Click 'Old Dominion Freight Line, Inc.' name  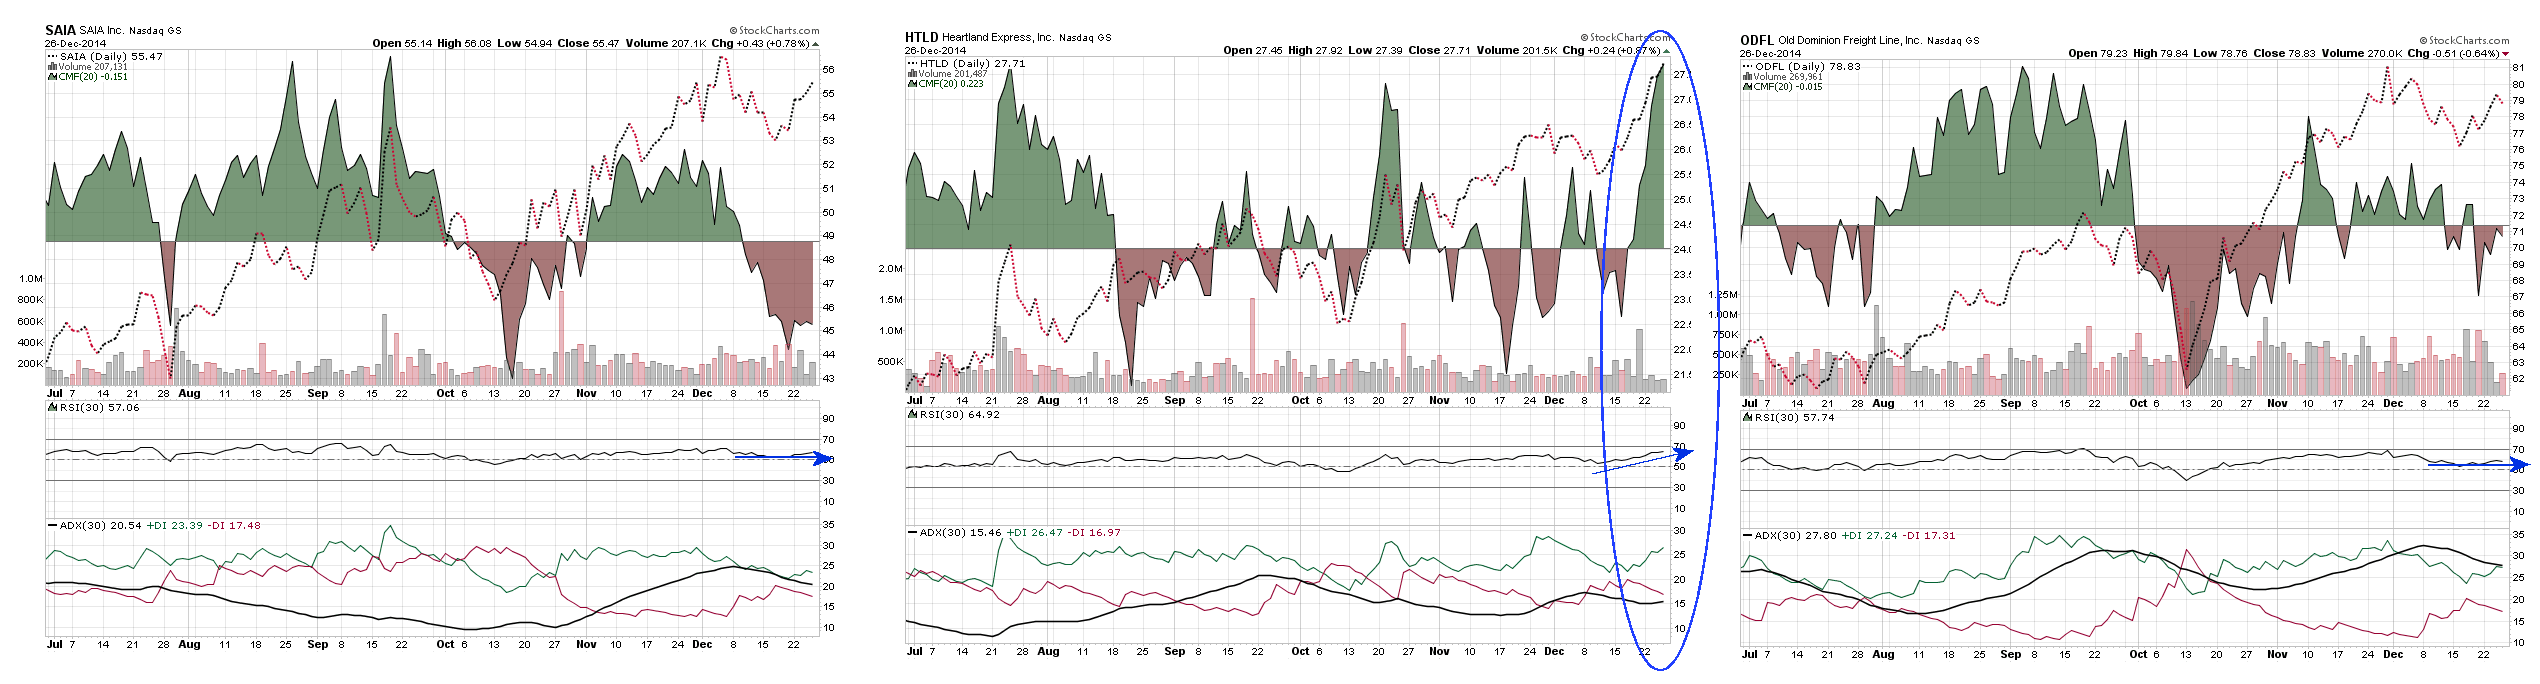[1850, 40]
